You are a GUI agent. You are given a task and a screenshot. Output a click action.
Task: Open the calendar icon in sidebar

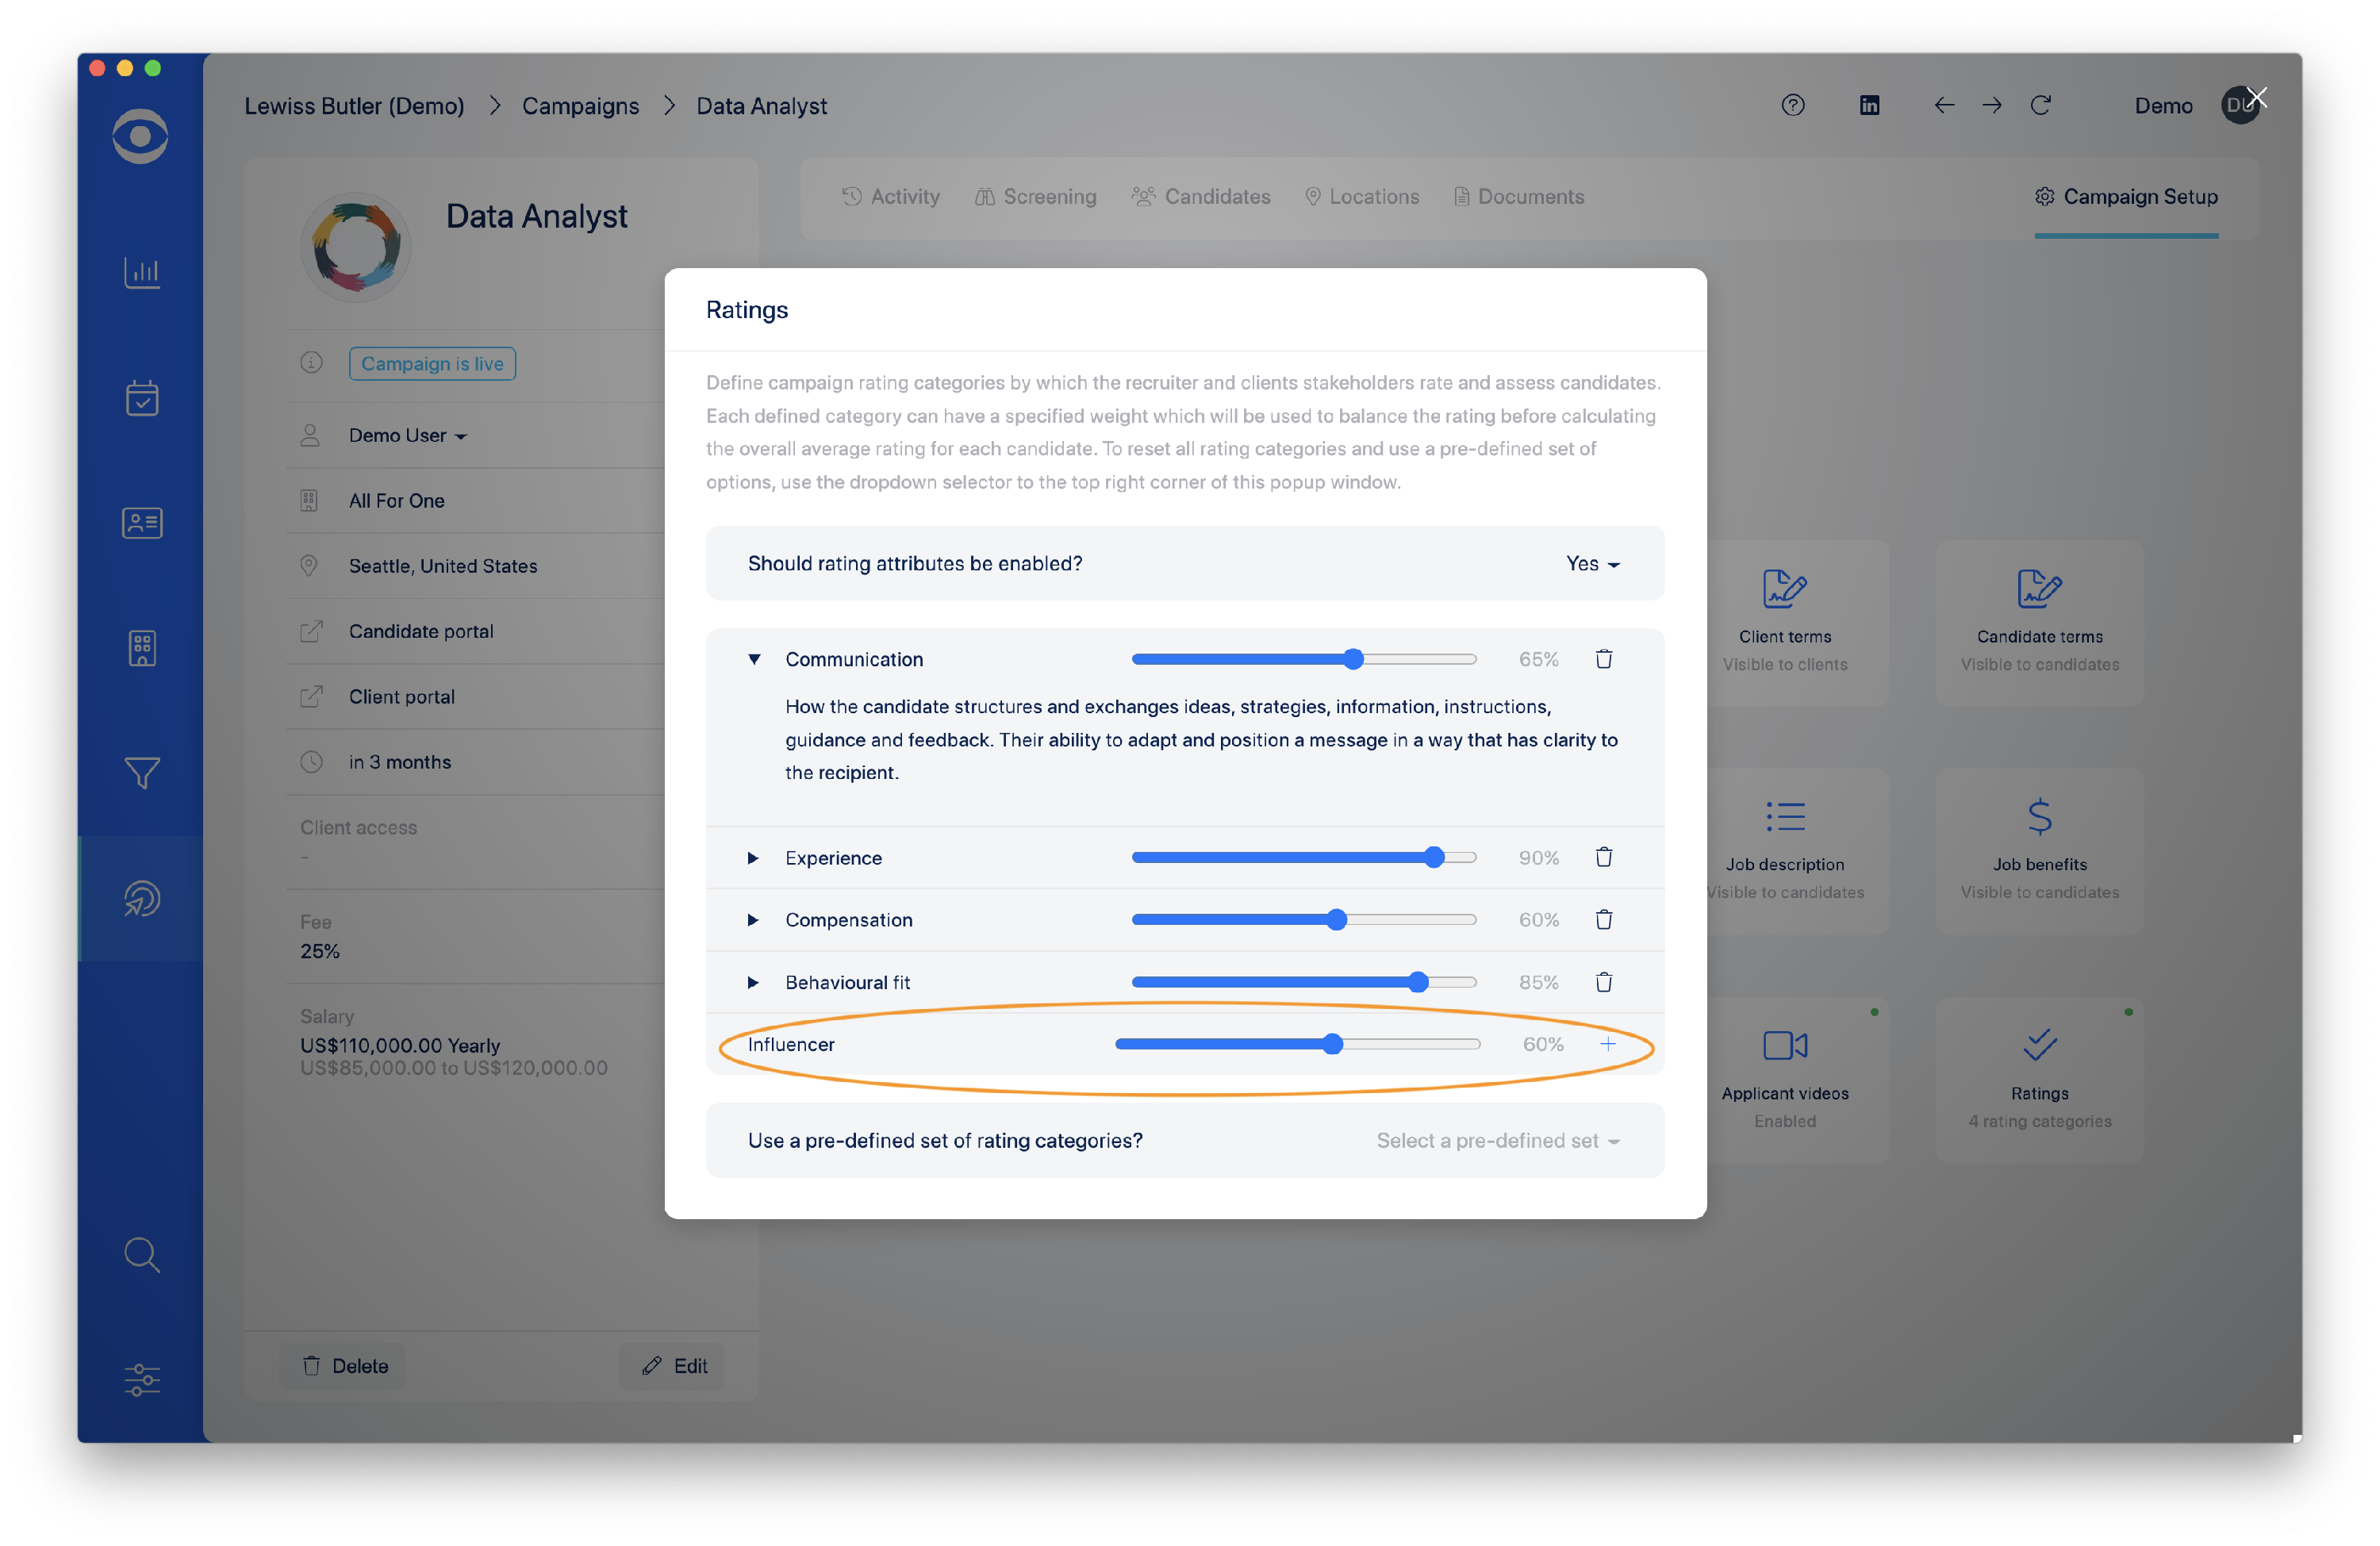pyautogui.click(x=142, y=398)
